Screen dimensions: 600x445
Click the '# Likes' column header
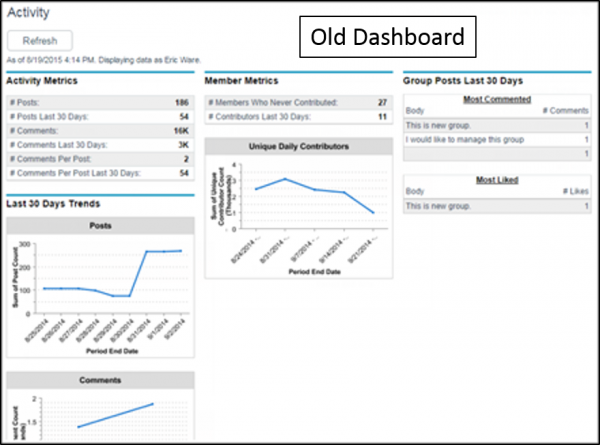[576, 191]
